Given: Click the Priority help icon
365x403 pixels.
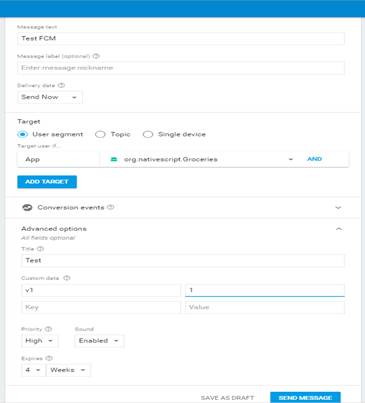Looking at the screenshot, I should click(x=48, y=329).
